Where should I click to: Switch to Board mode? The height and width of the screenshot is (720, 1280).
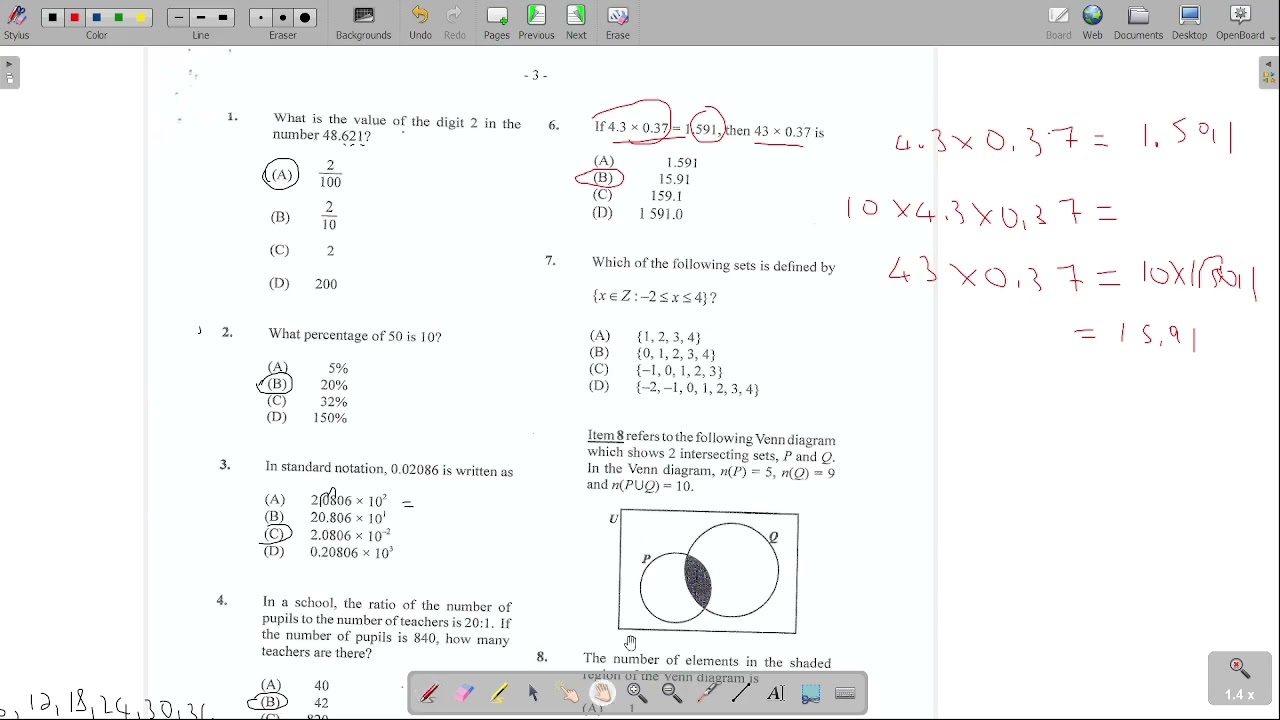1059,22
